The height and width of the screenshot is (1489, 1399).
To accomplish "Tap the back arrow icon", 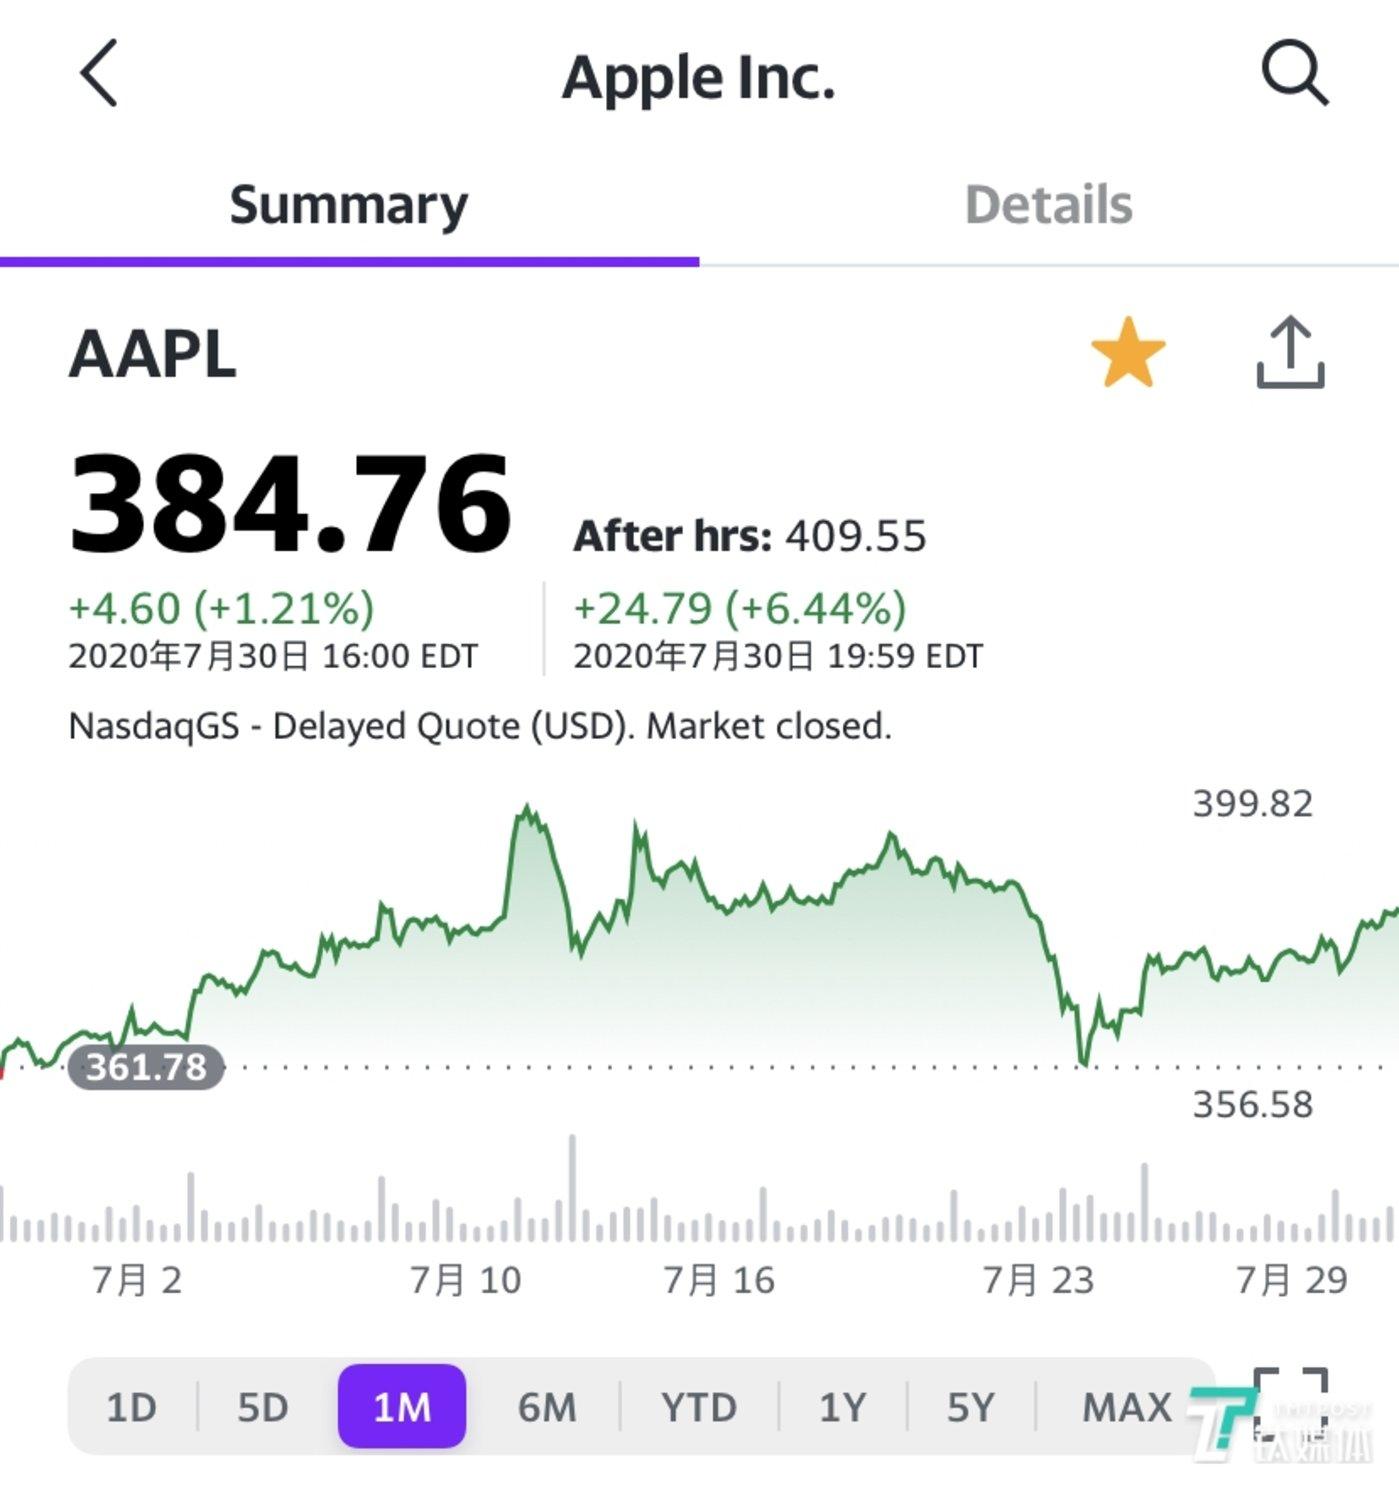I will point(99,73).
